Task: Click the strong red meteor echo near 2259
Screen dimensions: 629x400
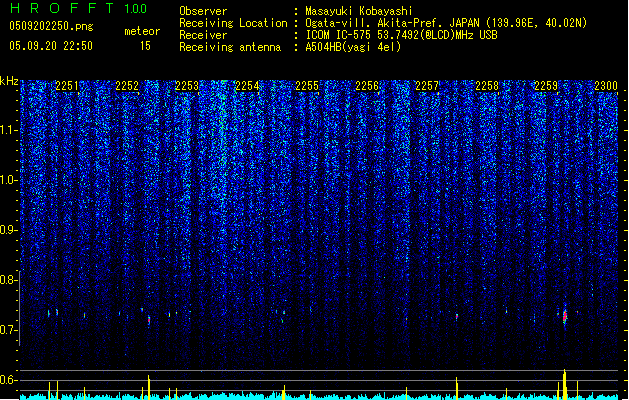Action: point(565,317)
